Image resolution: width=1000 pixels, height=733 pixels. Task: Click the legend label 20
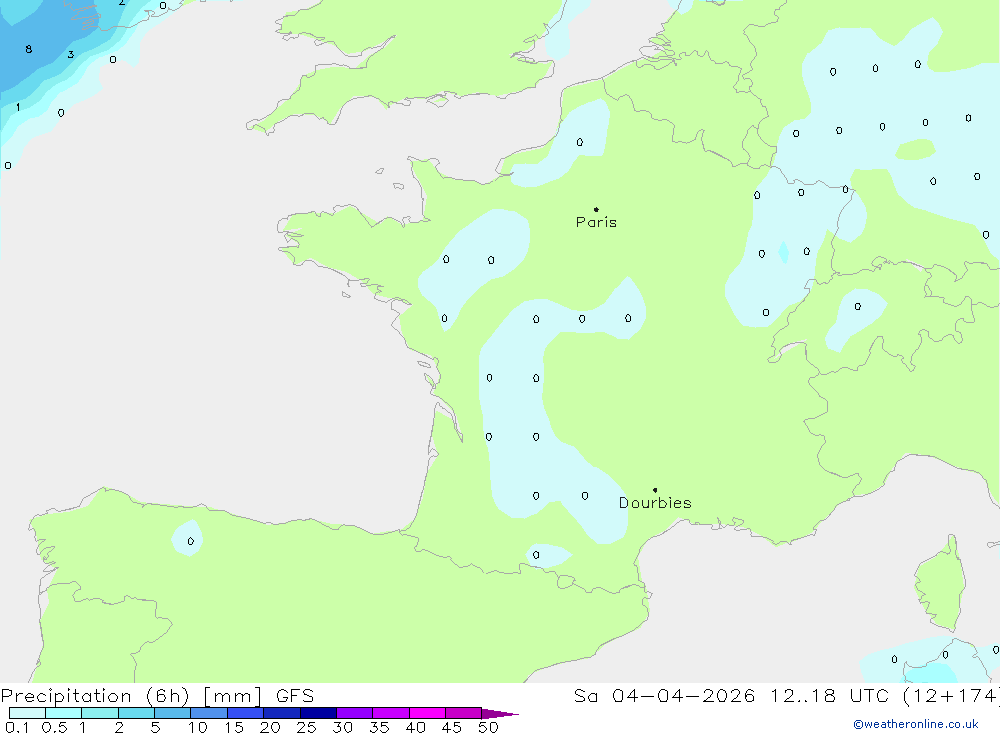click(270, 727)
